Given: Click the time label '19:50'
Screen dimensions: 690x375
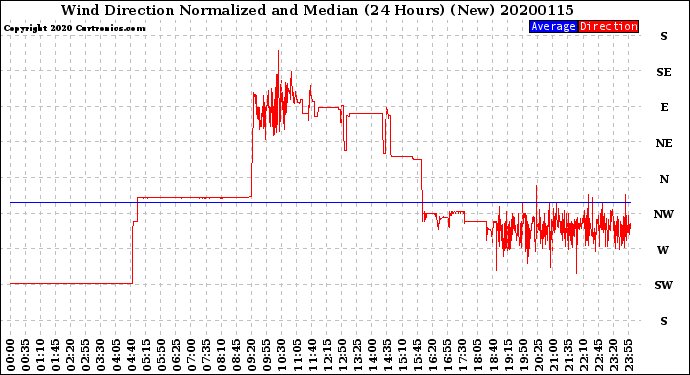Looking at the screenshot, I should (522, 355).
